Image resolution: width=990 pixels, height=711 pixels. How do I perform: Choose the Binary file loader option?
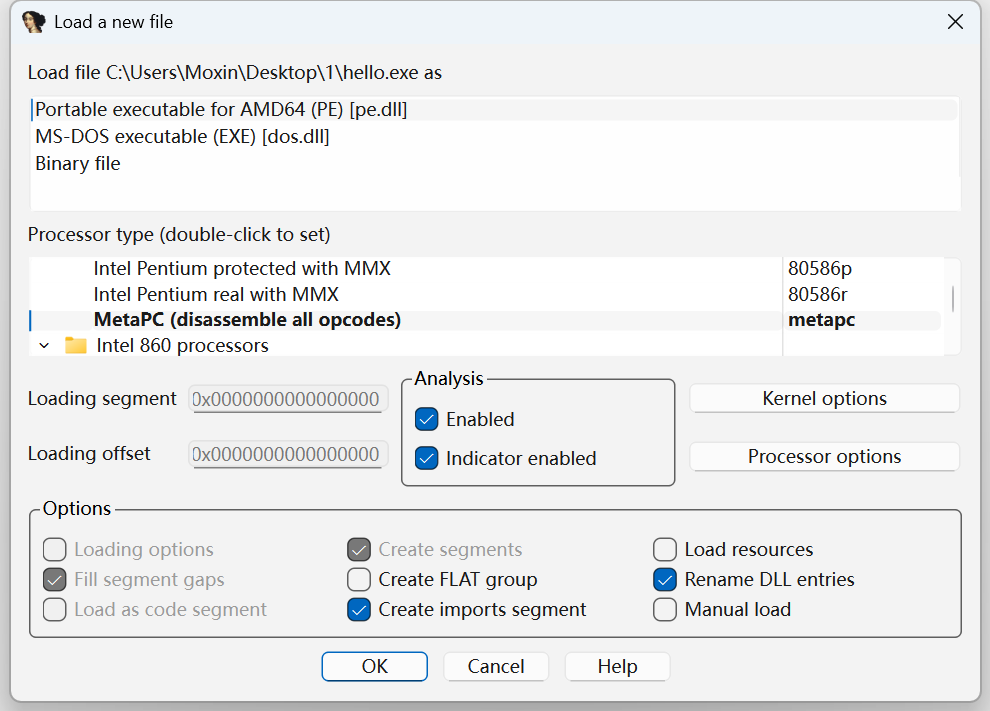tap(78, 164)
